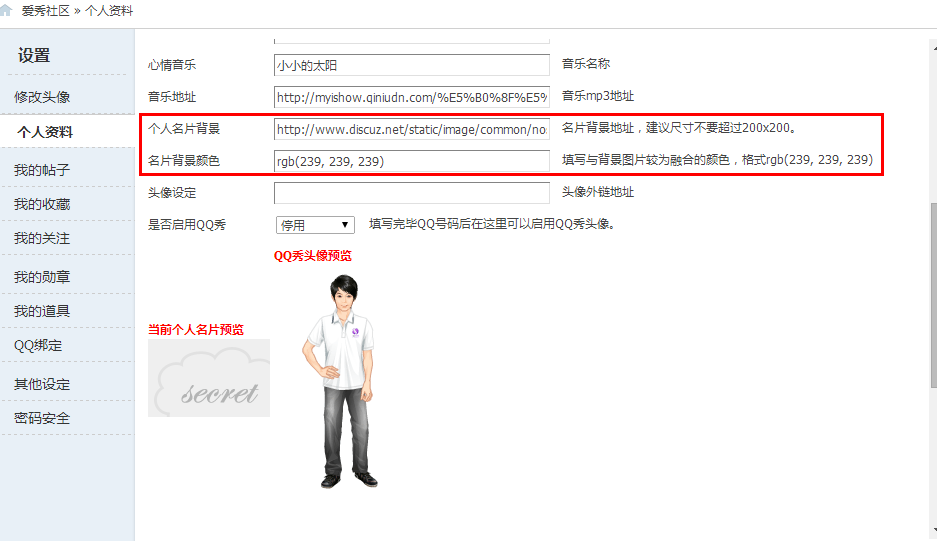Click the 名片背景地址 size hint text
The width and height of the screenshot is (937, 541).
tap(679, 127)
